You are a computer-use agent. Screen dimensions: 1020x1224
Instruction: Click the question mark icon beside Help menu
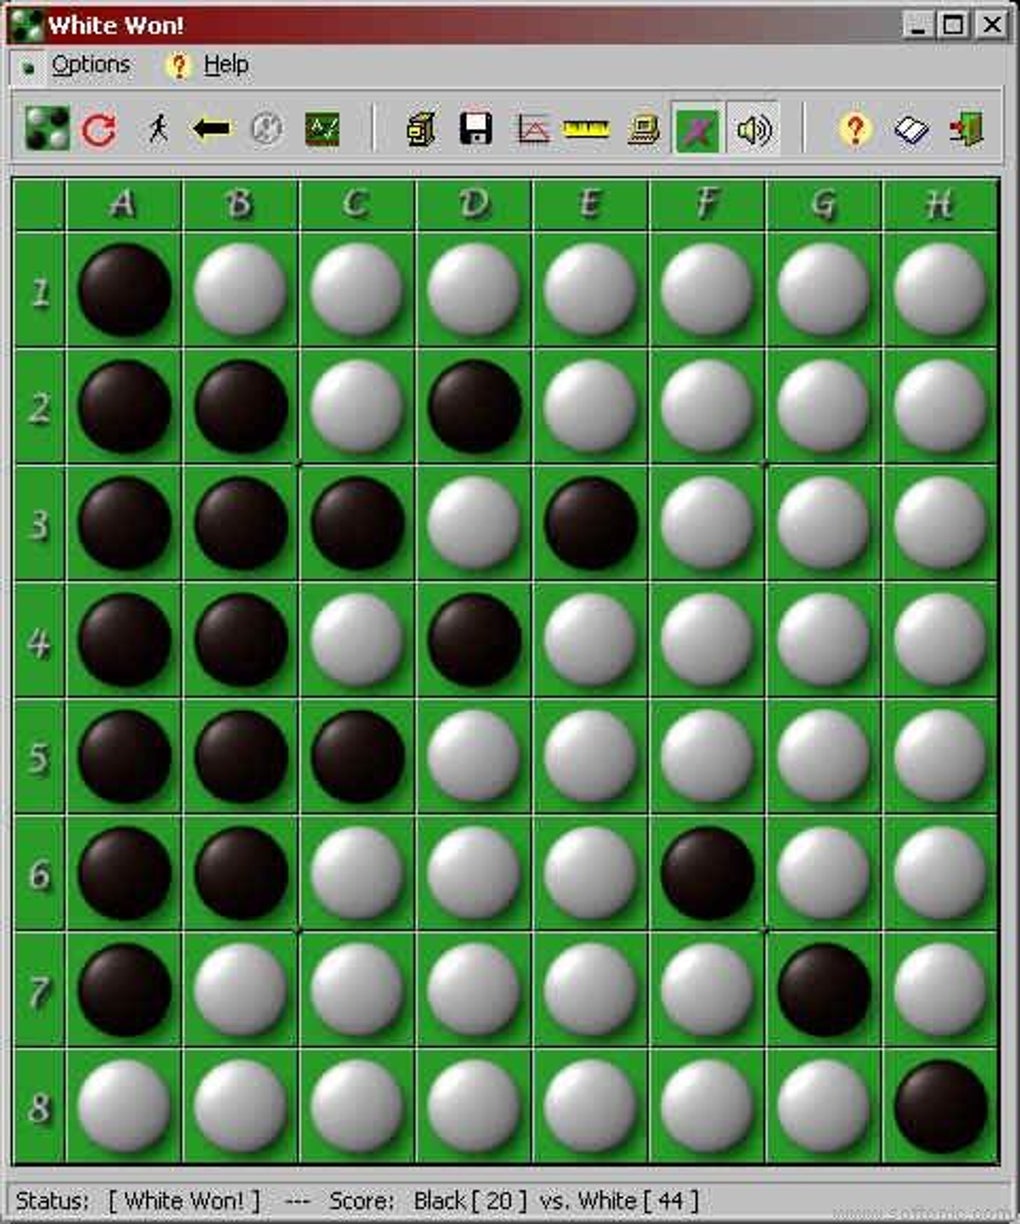click(x=179, y=66)
